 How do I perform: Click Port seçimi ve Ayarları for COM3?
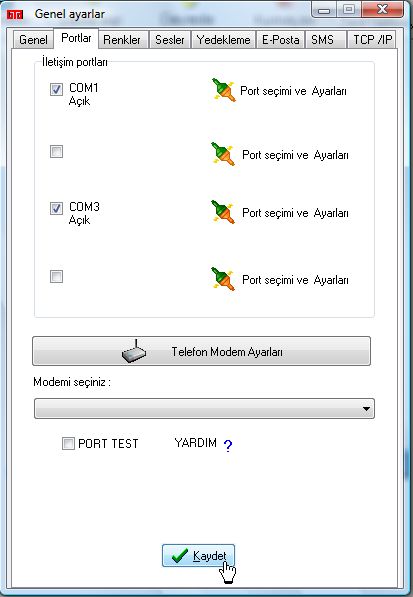click(295, 213)
